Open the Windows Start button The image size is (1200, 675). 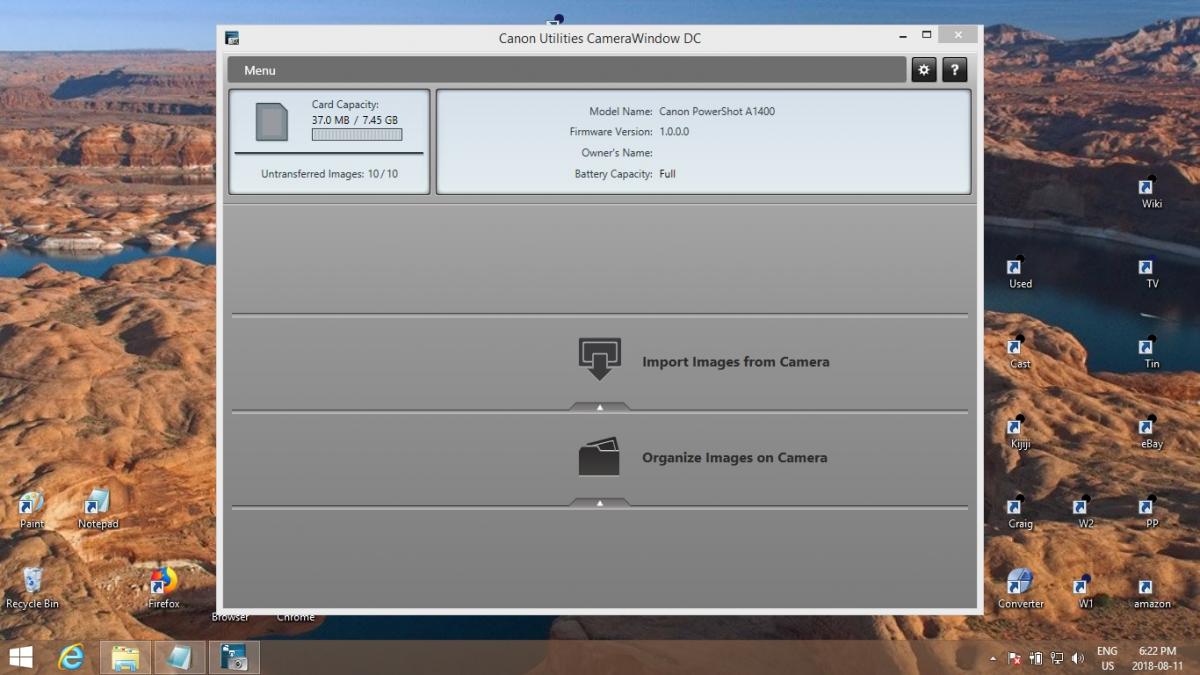pos(20,657)
